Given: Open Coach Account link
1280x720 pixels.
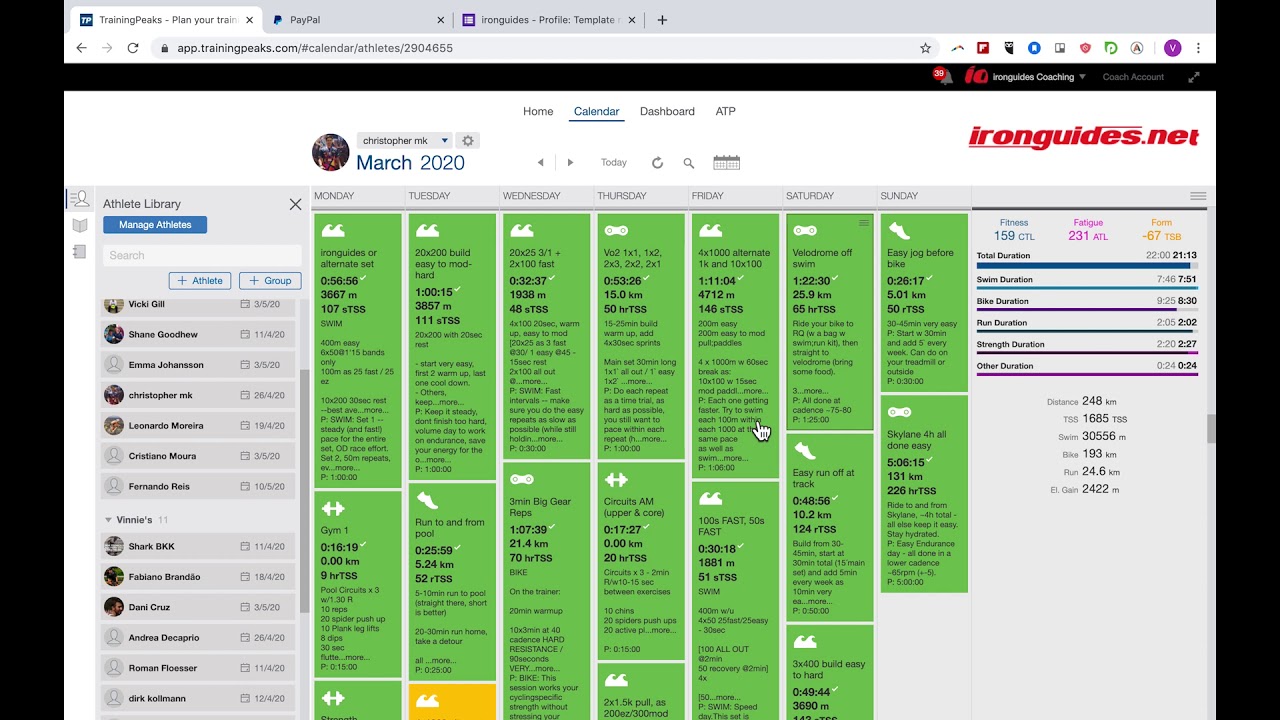Looking at the screenshot, I should [x=1133, y=77].
